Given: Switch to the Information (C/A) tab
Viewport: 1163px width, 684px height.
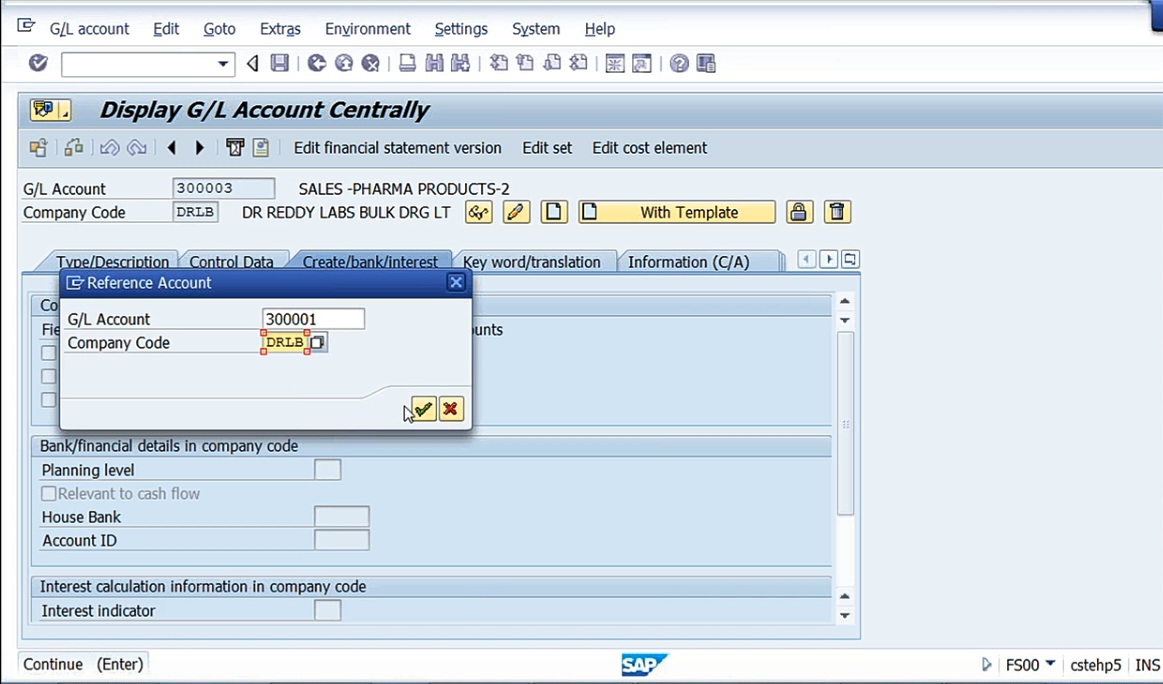Looking at the screenshot, I should click(689, 261).
